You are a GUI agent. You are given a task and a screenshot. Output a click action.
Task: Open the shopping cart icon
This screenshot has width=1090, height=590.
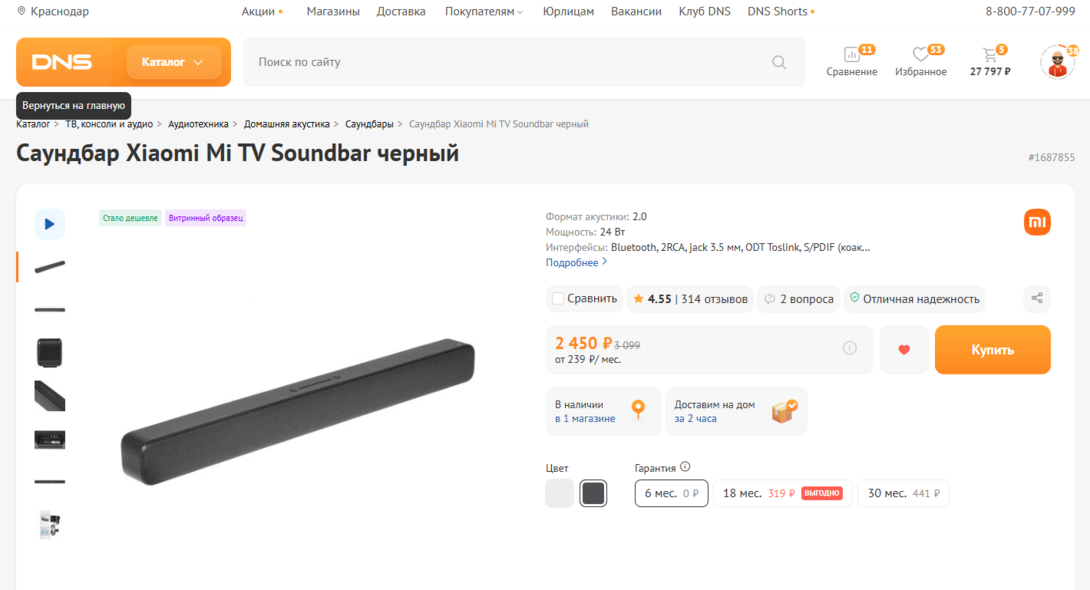(x=990, y=56)
